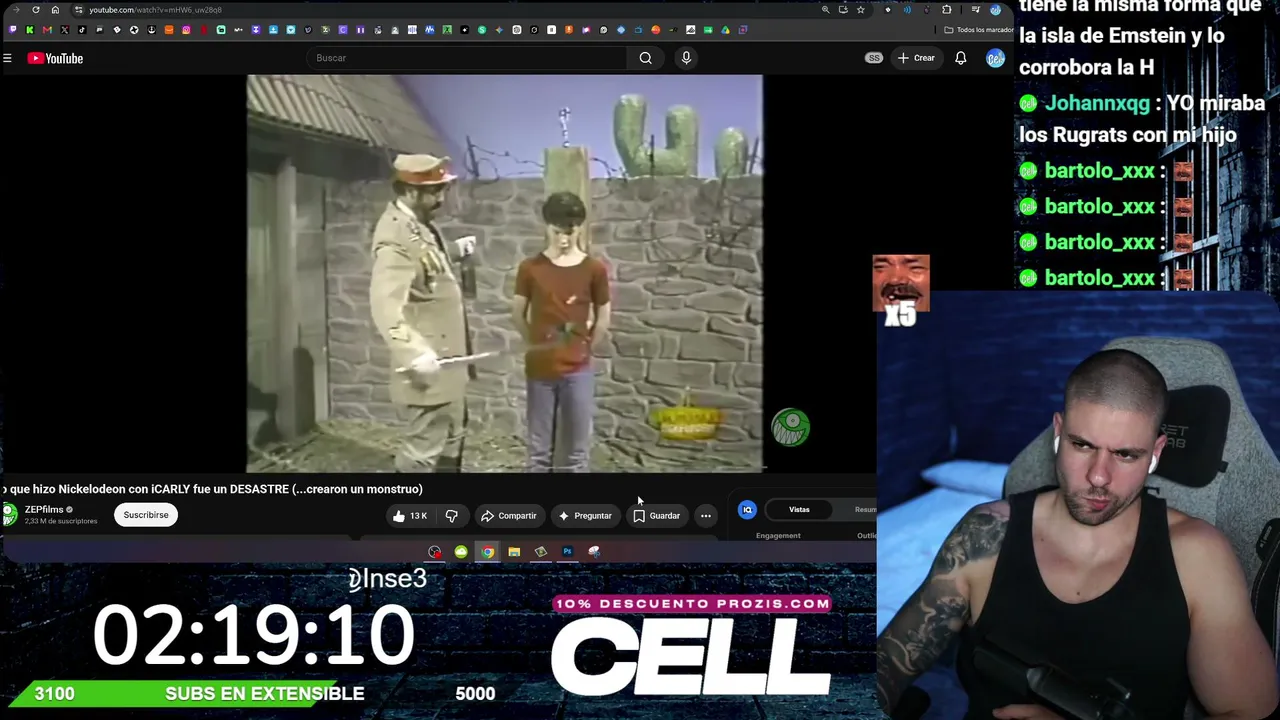Focus the Buscar search field
Viewport: 1280px width, 720px height.
tap(465, 58)
